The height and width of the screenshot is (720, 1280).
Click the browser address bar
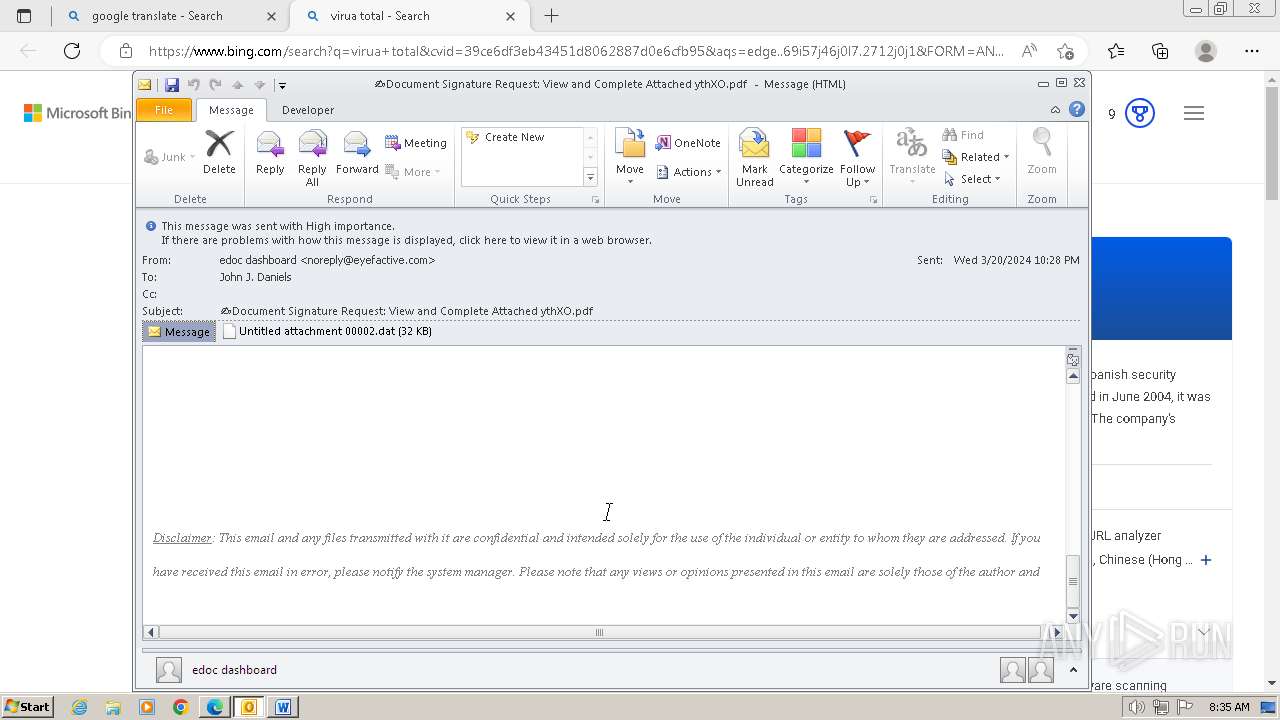tap(575, 51)
